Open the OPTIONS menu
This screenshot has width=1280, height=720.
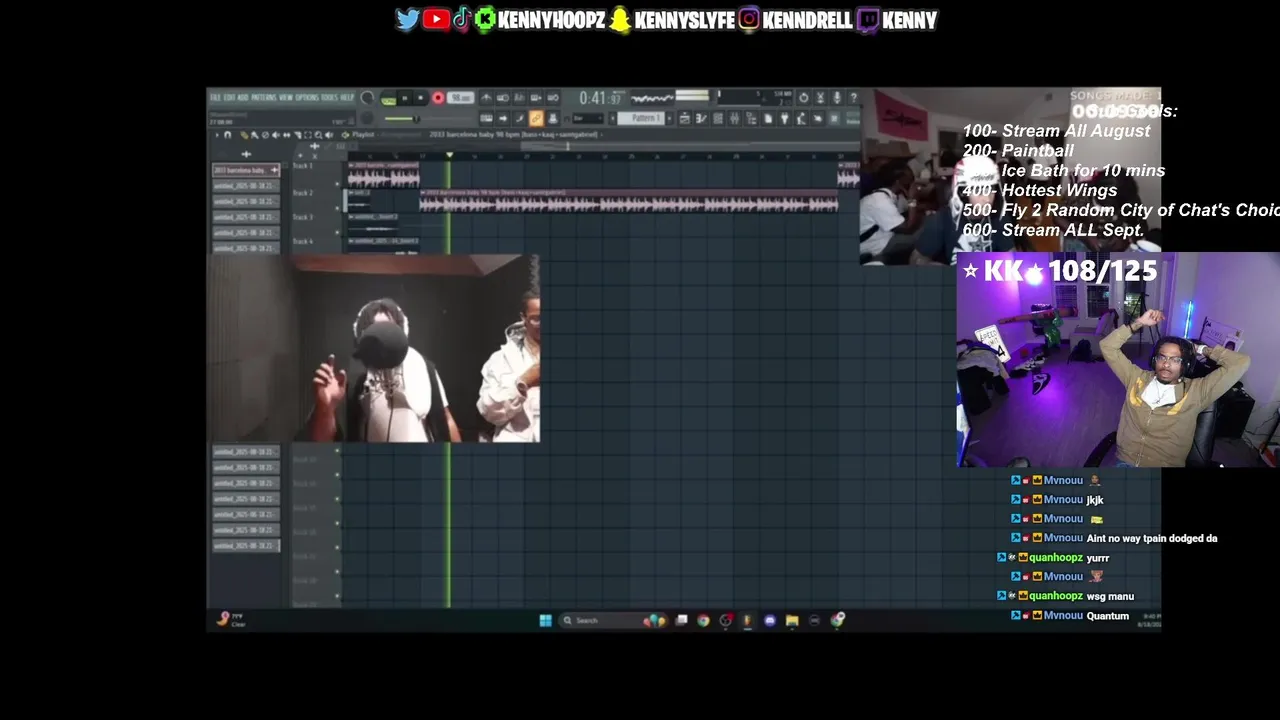pyautogui.click(x=307, y=97)
